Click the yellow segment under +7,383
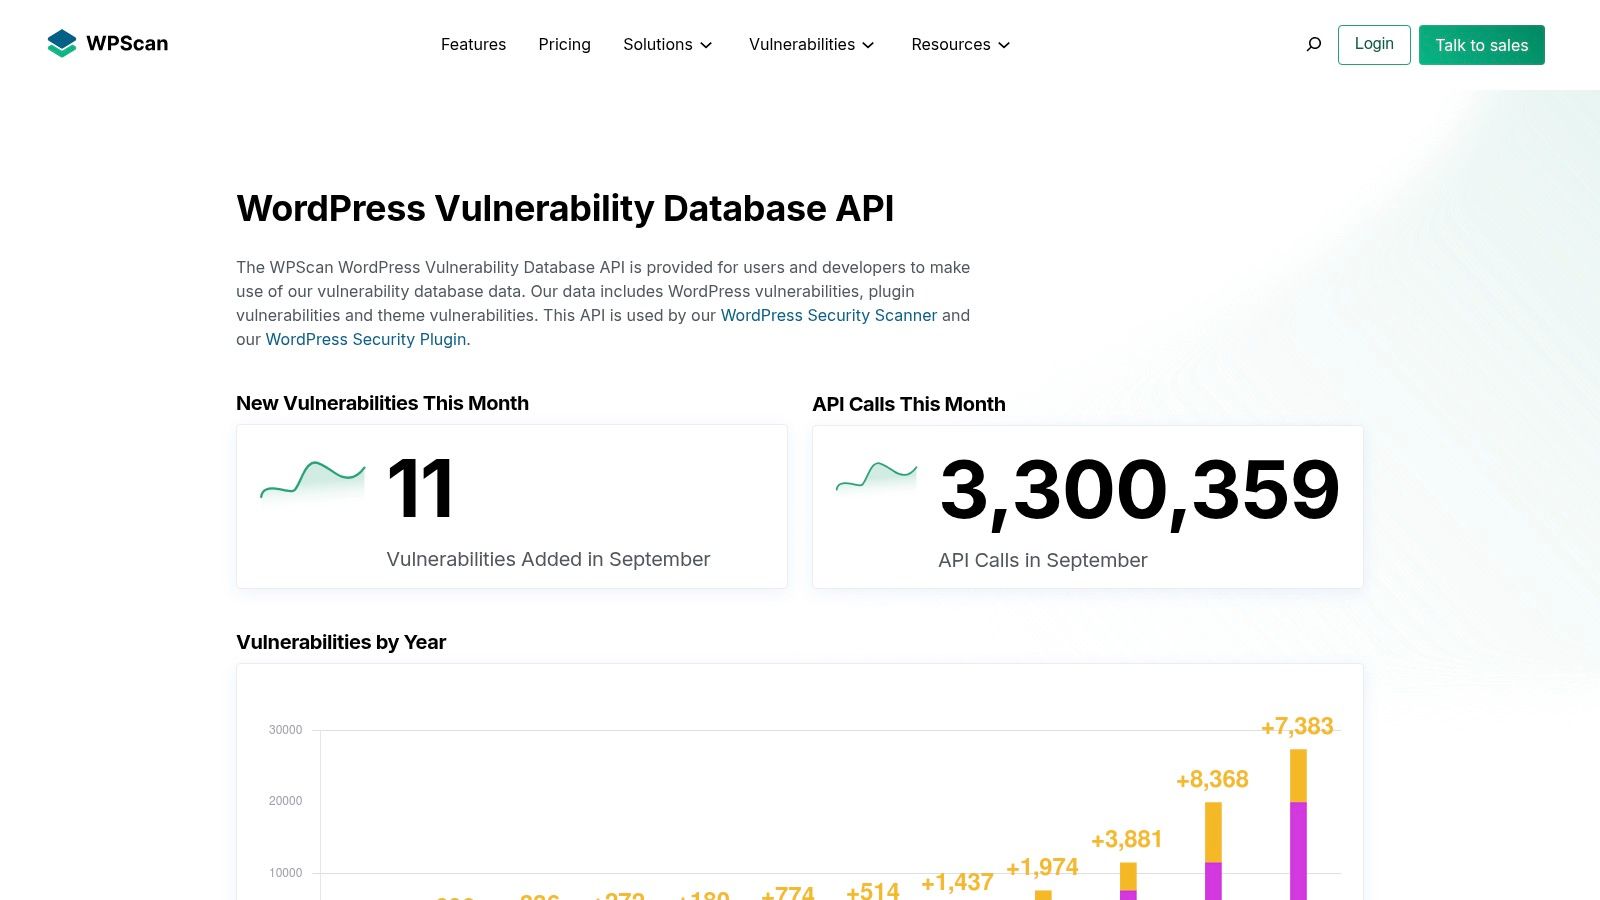This screenshot has width=1600, height=900. [x=1298, y=776]
